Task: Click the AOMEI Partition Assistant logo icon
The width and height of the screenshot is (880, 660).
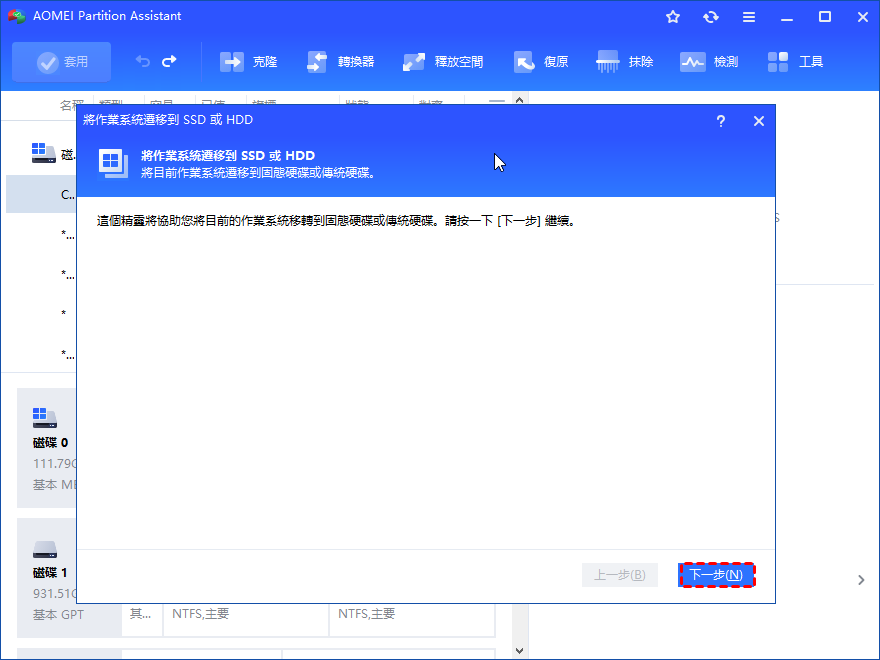Action: [17, 16]
